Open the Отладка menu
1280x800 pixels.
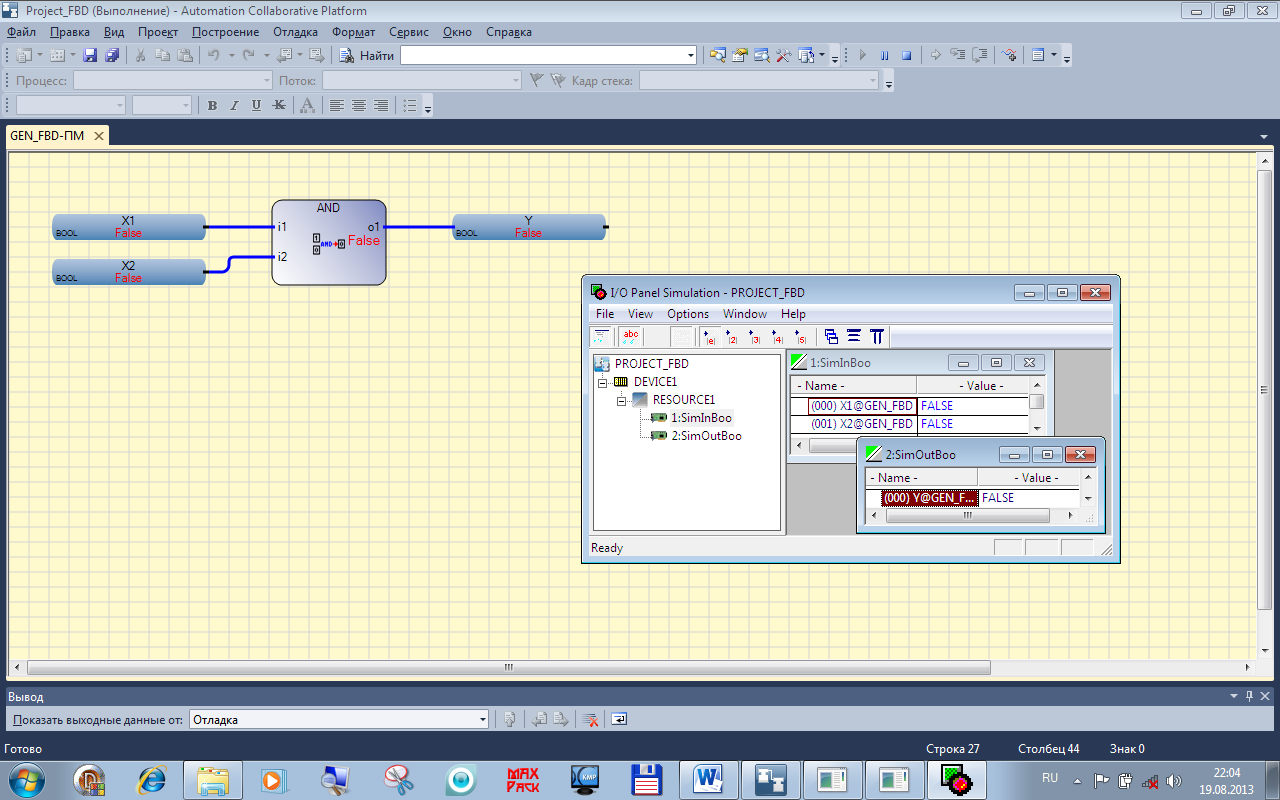coord(295,32)
